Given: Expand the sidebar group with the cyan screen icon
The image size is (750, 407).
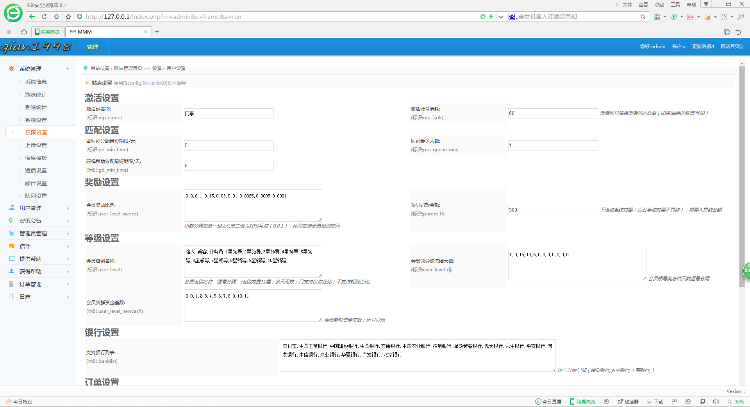Looking at the screenshot, I should click(67, 259).
